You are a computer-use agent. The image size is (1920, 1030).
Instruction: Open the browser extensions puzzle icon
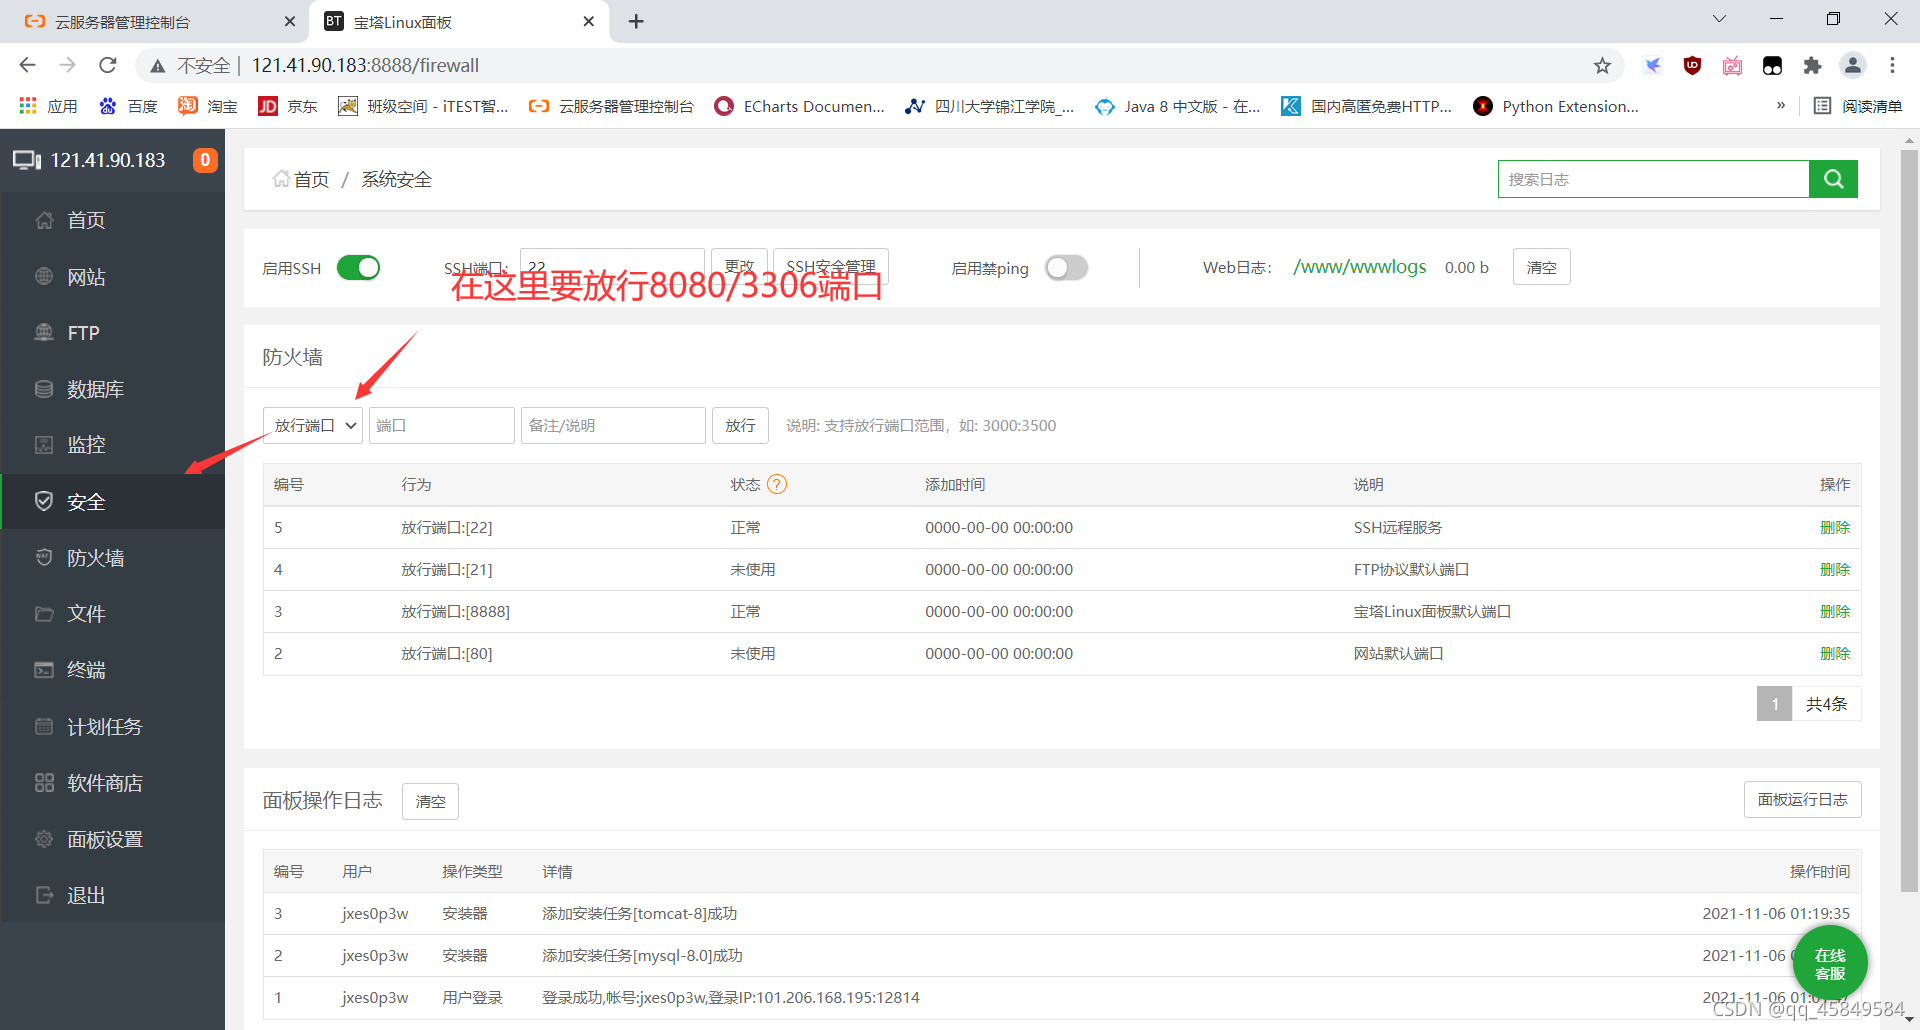coord(1812,66)
